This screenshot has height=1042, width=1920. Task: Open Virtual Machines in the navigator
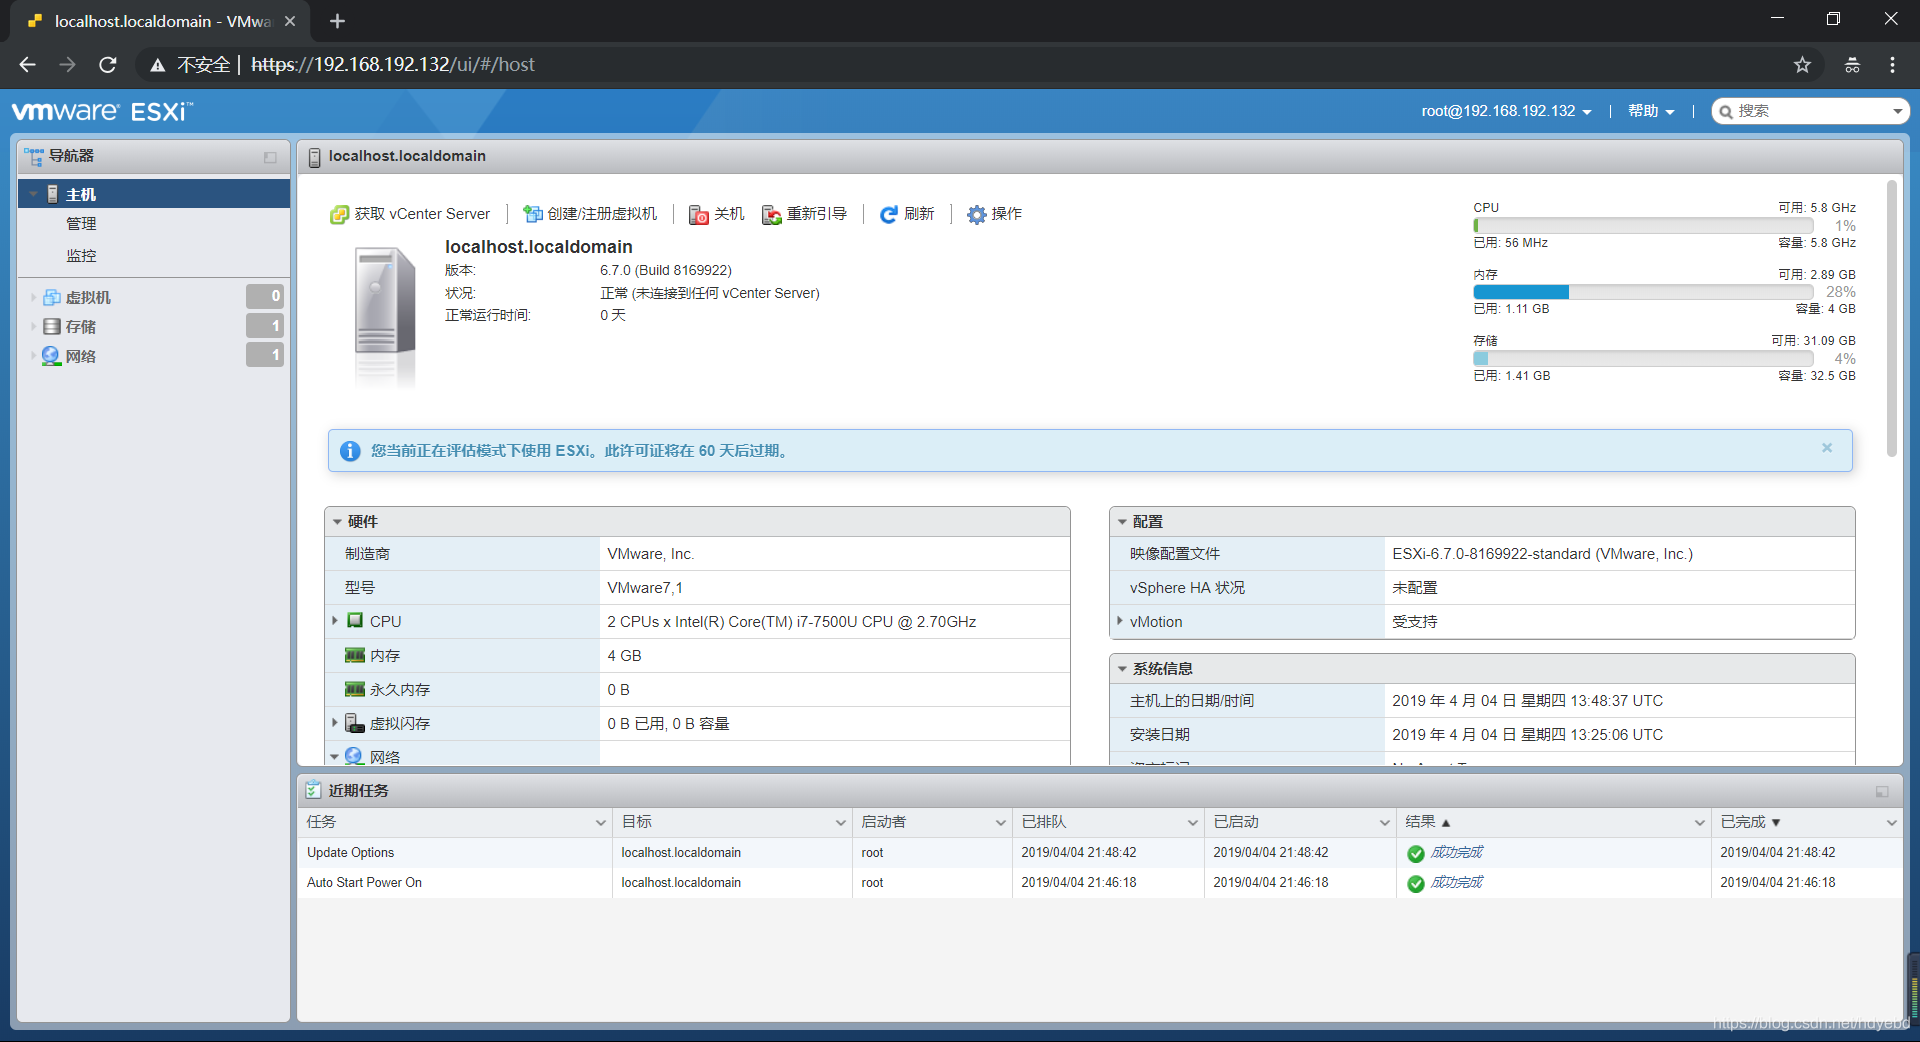88,298
